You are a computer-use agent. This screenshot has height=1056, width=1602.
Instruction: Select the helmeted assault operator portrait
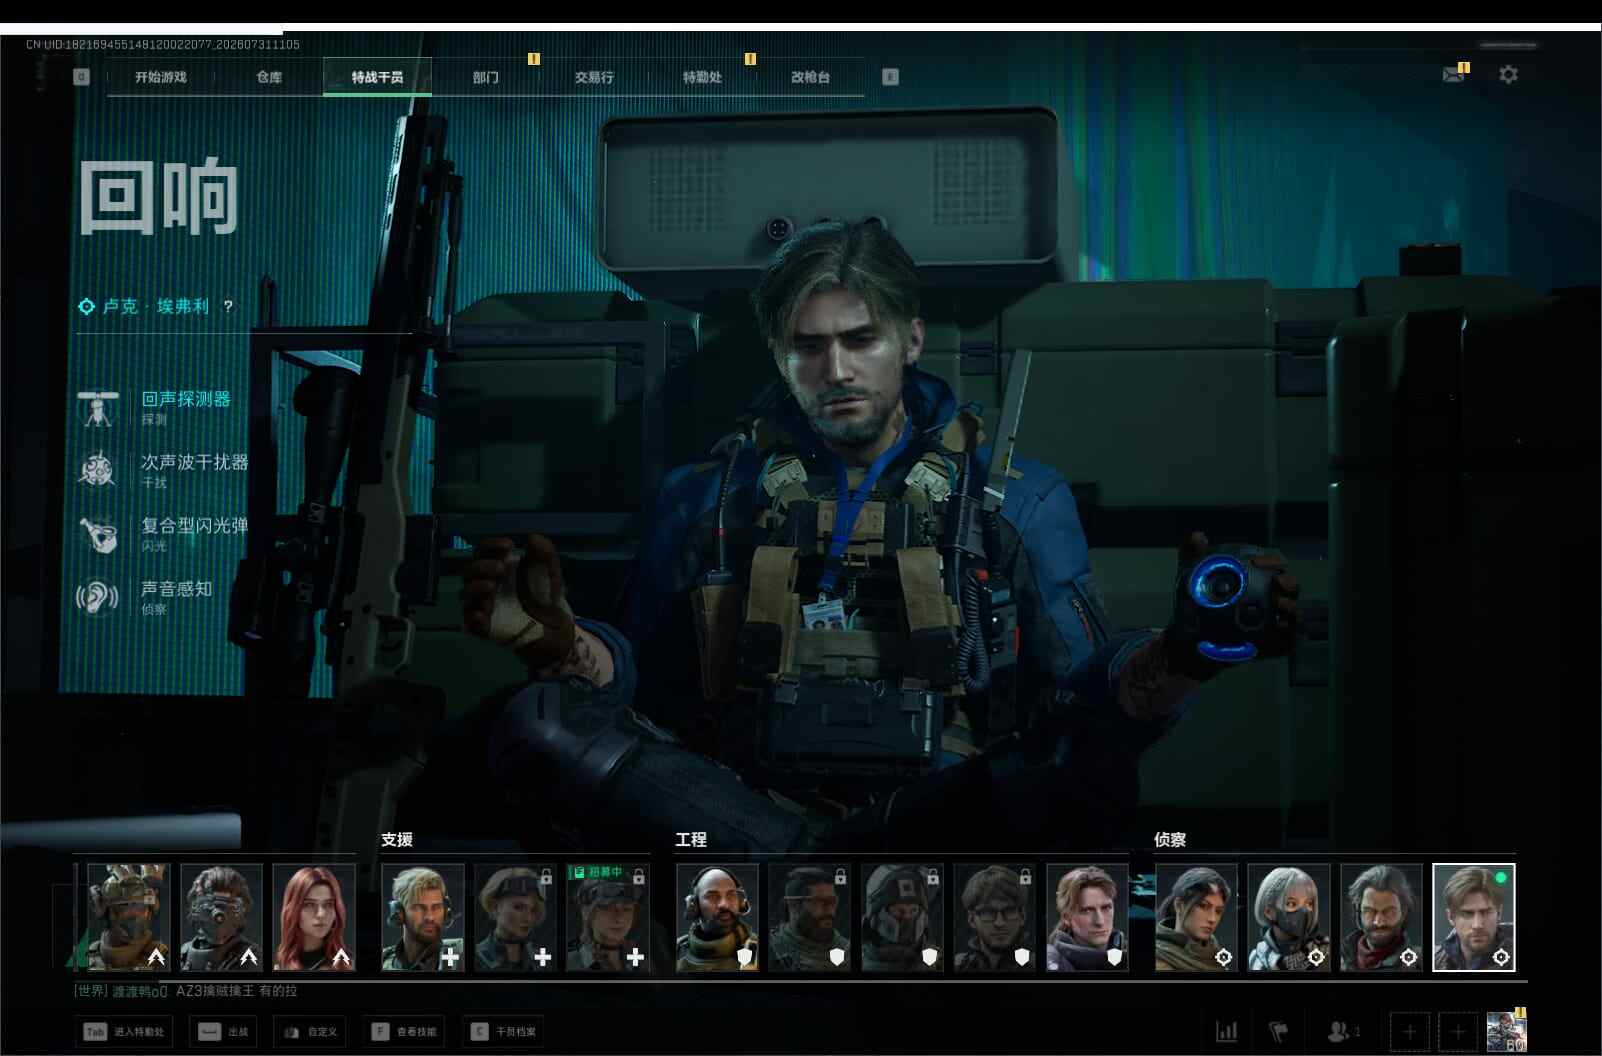(x=129, y=917)
